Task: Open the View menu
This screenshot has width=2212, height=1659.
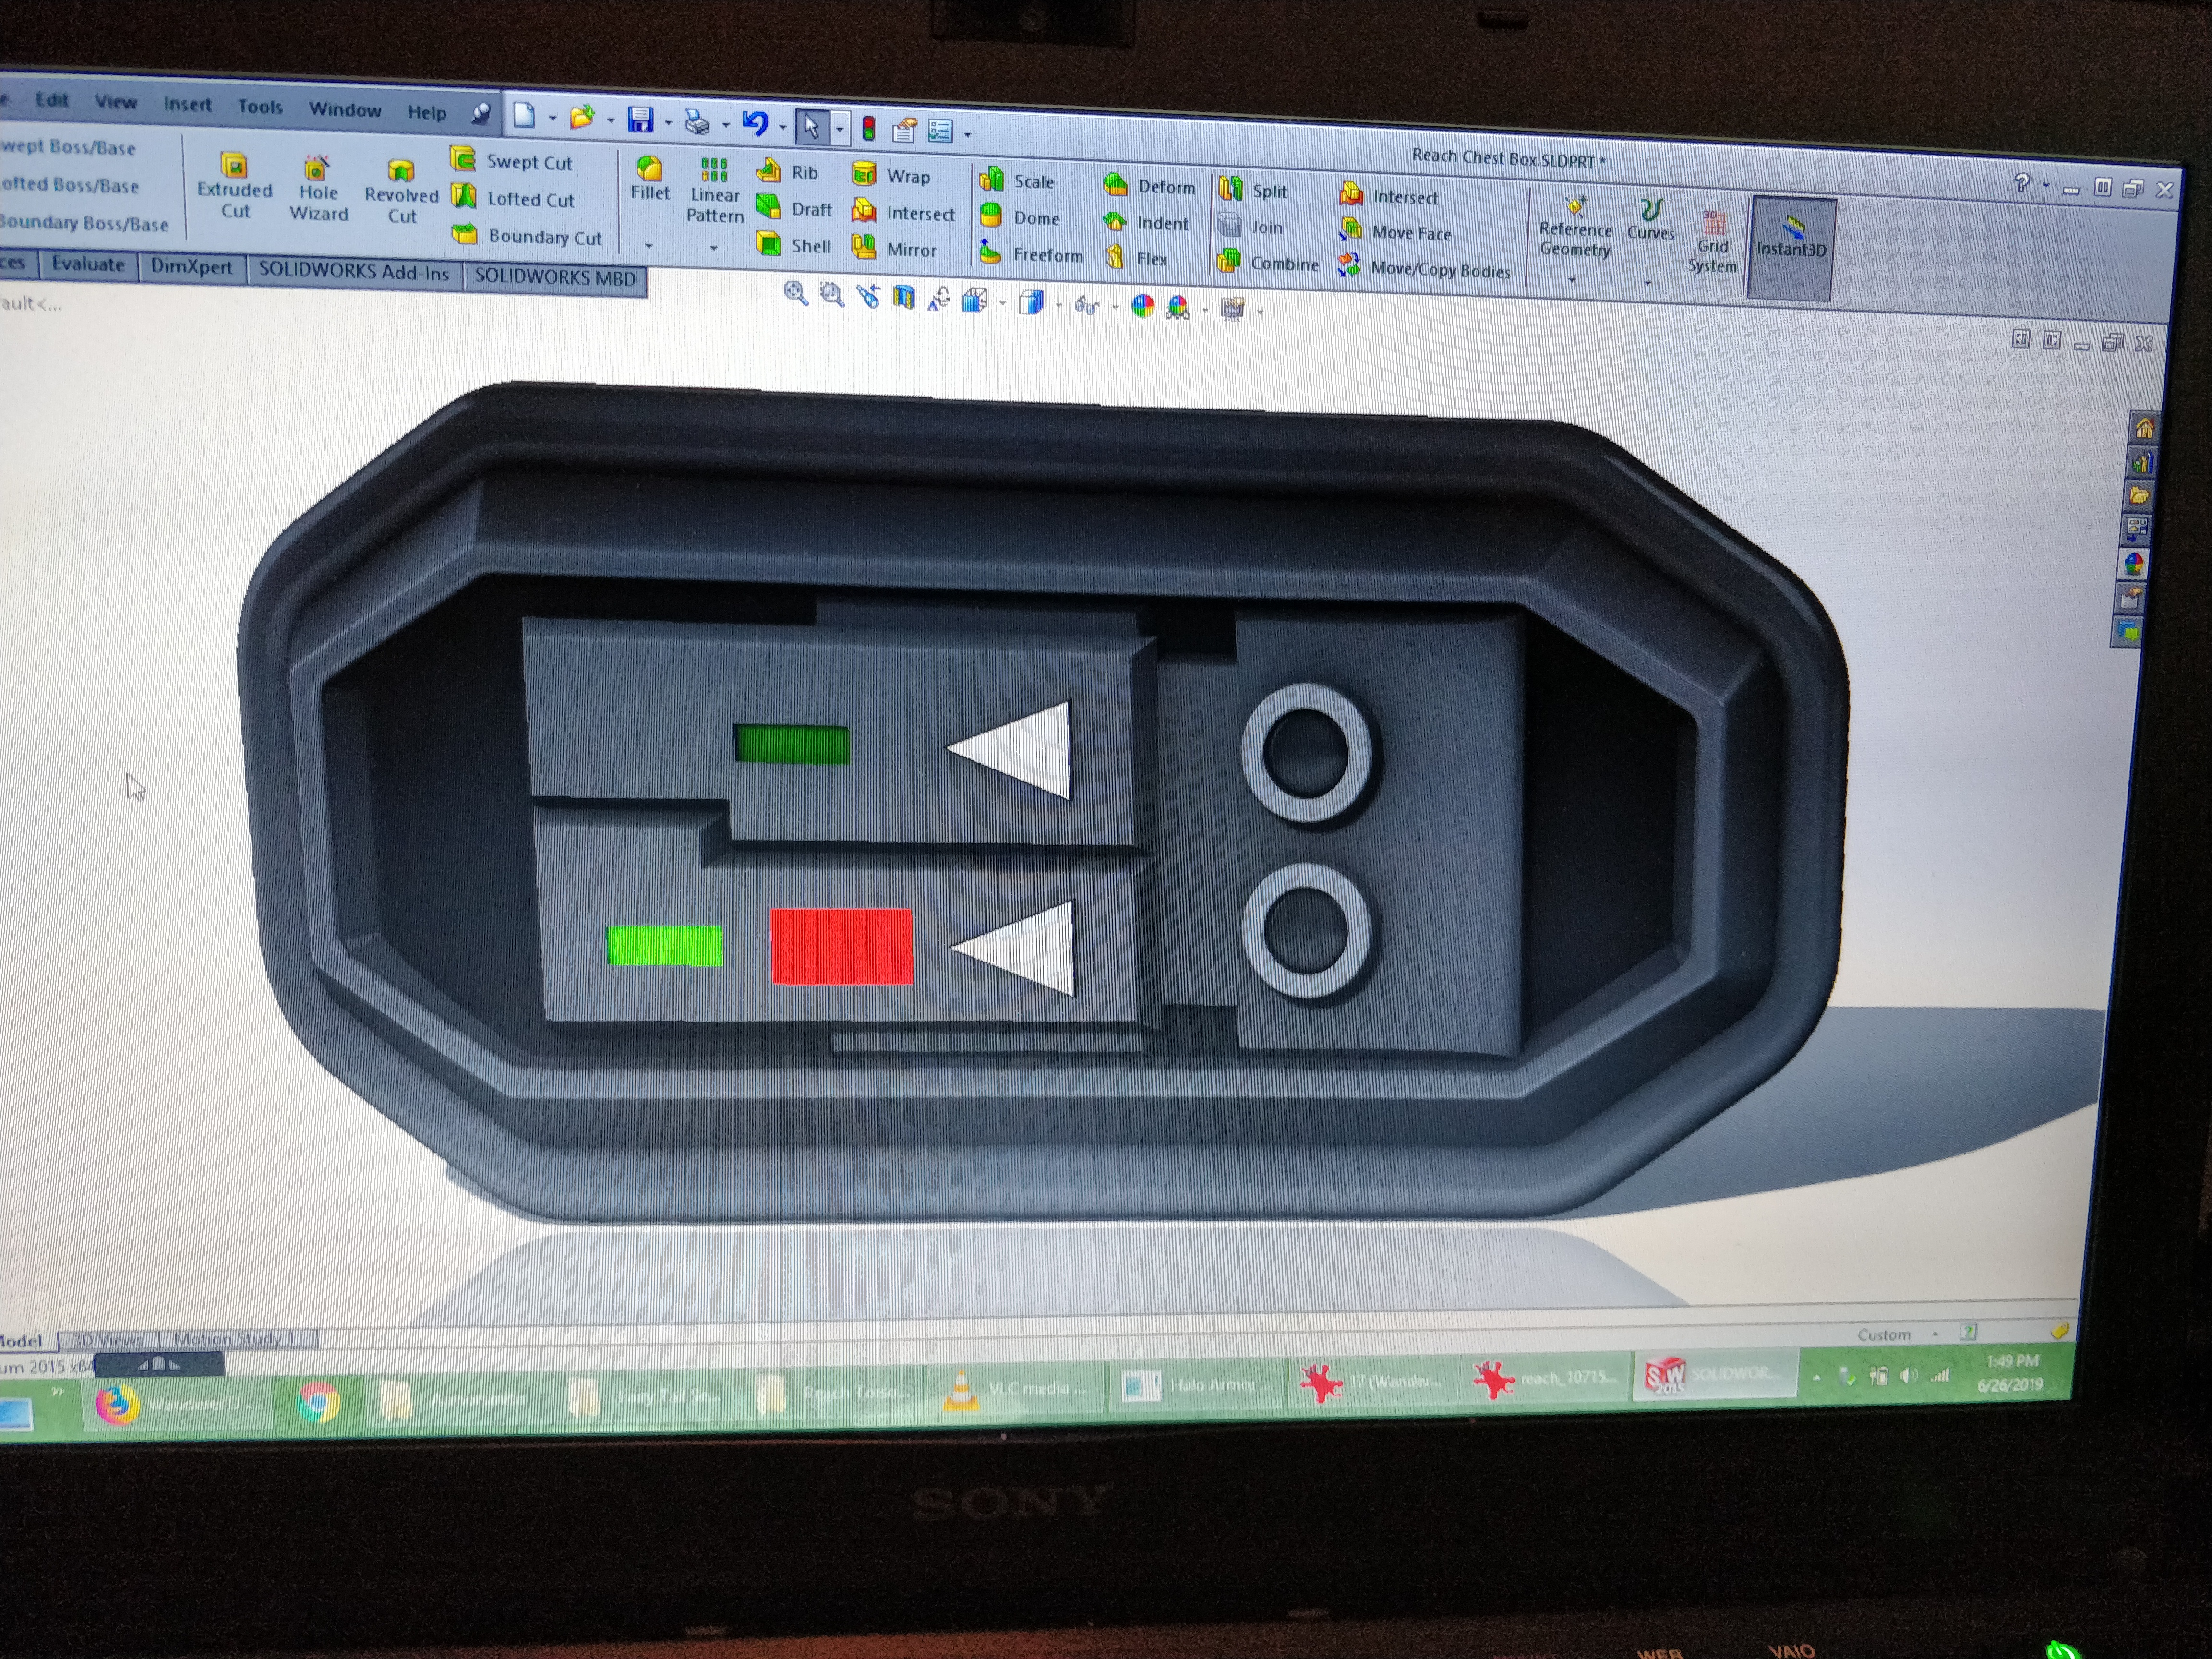Action: pos(116,101)
